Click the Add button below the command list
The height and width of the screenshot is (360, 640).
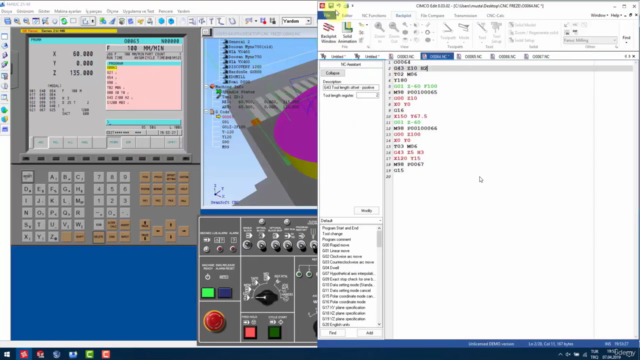coord(369,333)
